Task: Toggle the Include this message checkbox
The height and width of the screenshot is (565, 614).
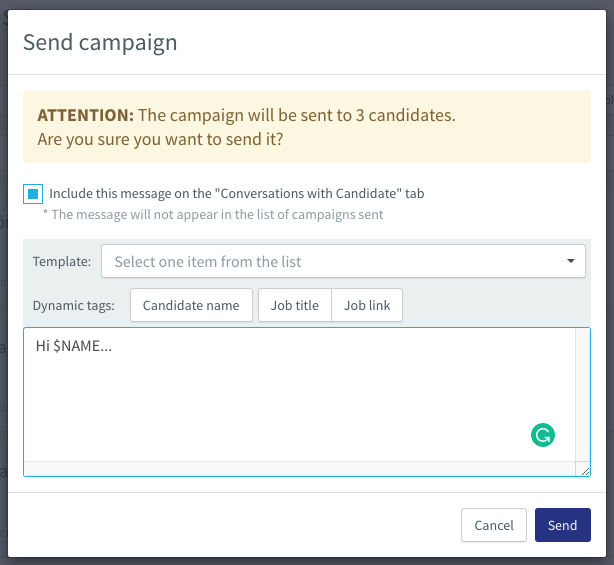Action: pyautogui.click(x=33, y=194)
